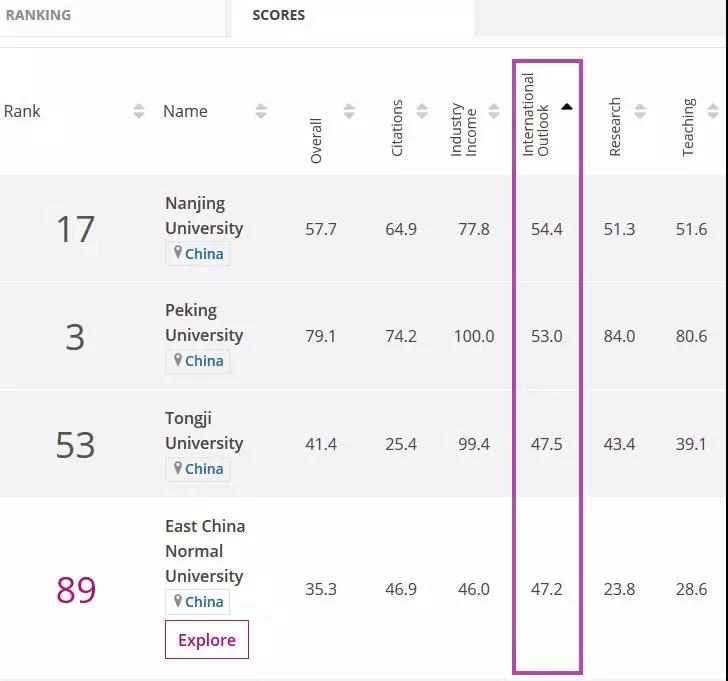Sort by Teaching column arrows
Image resolution: width=728 pixels, height=681 pixels.
pos(712,111)
